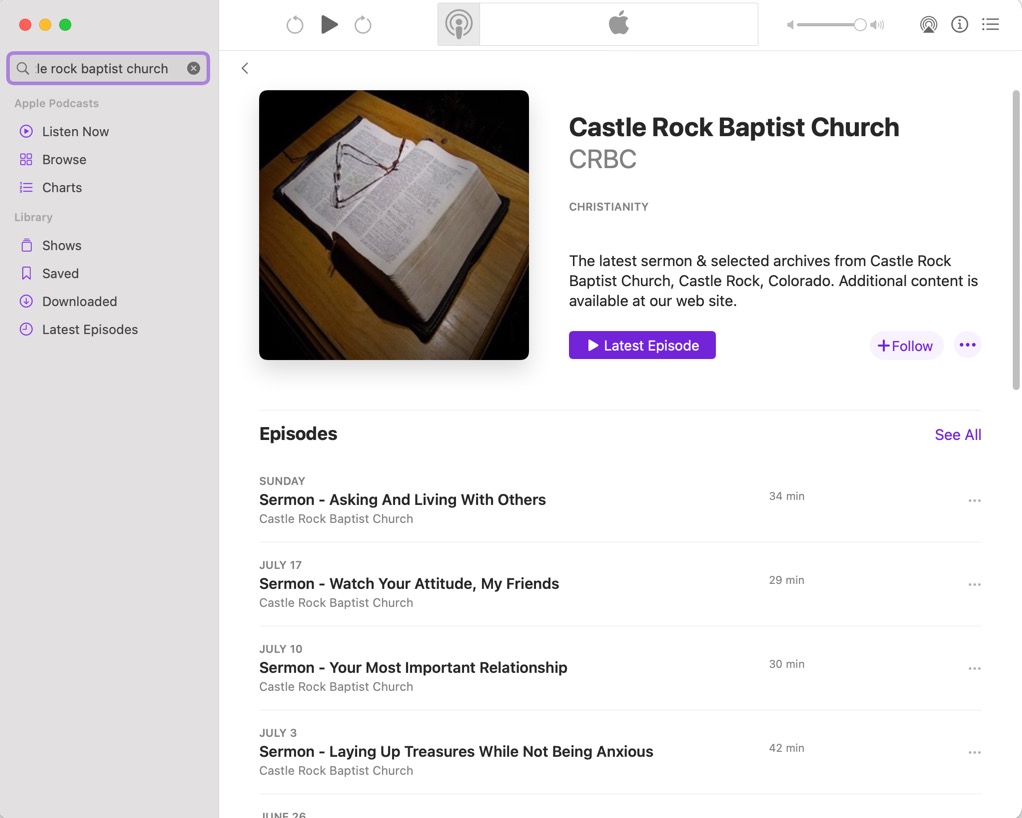
Task: Click the '42 min' duration text
Action: (786, 748)
